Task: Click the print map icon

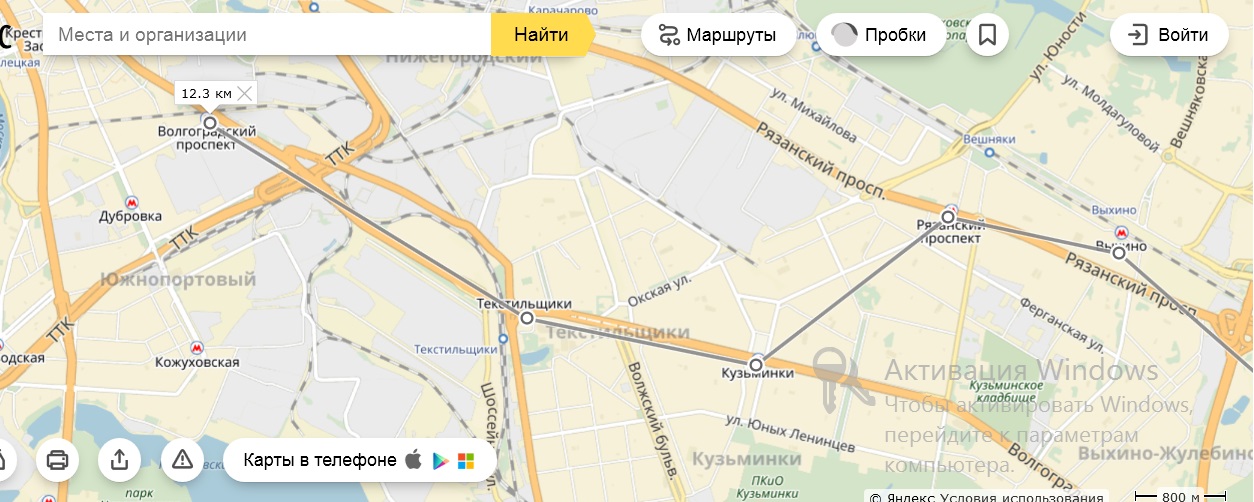Action: pos(57,460)
